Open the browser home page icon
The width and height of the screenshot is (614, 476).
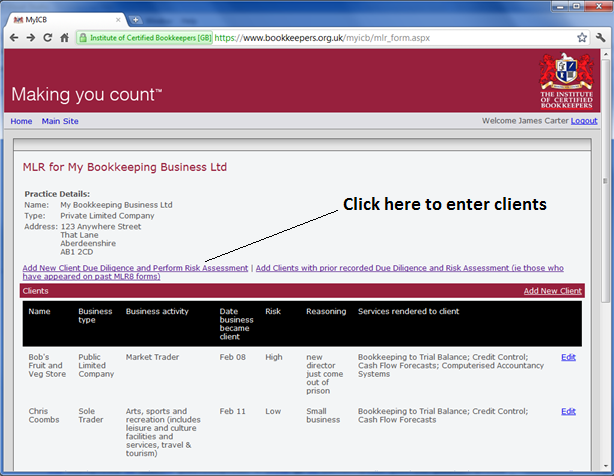65,38
